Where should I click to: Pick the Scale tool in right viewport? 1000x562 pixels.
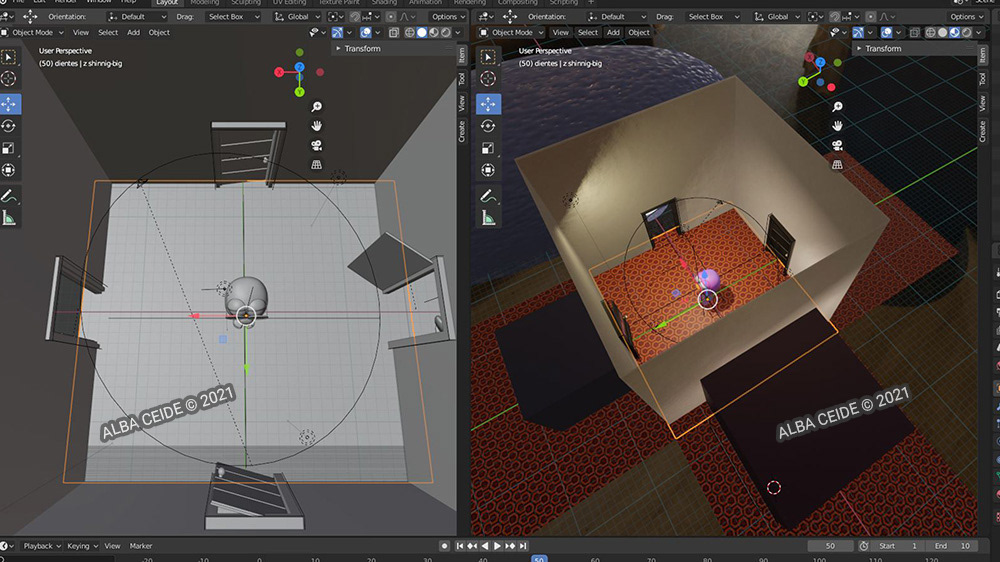click(489, 148)
